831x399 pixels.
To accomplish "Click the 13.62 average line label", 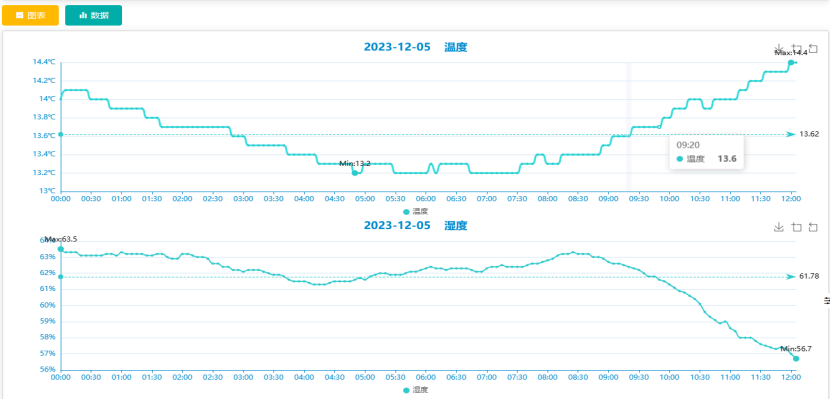I will tap(809, 135).
